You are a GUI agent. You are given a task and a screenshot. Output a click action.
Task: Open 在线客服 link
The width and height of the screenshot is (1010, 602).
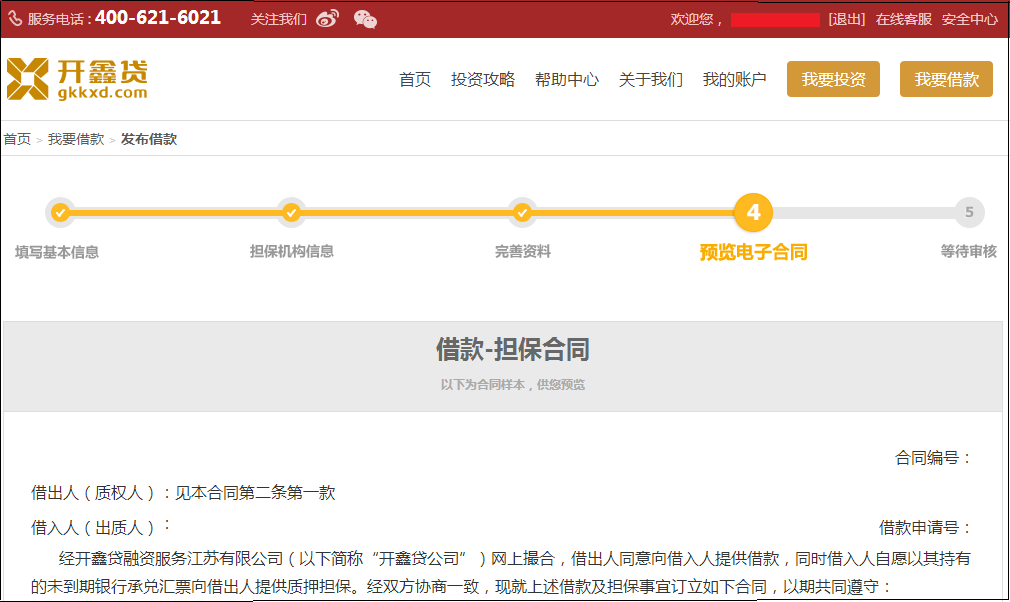[x=904, y=19]
